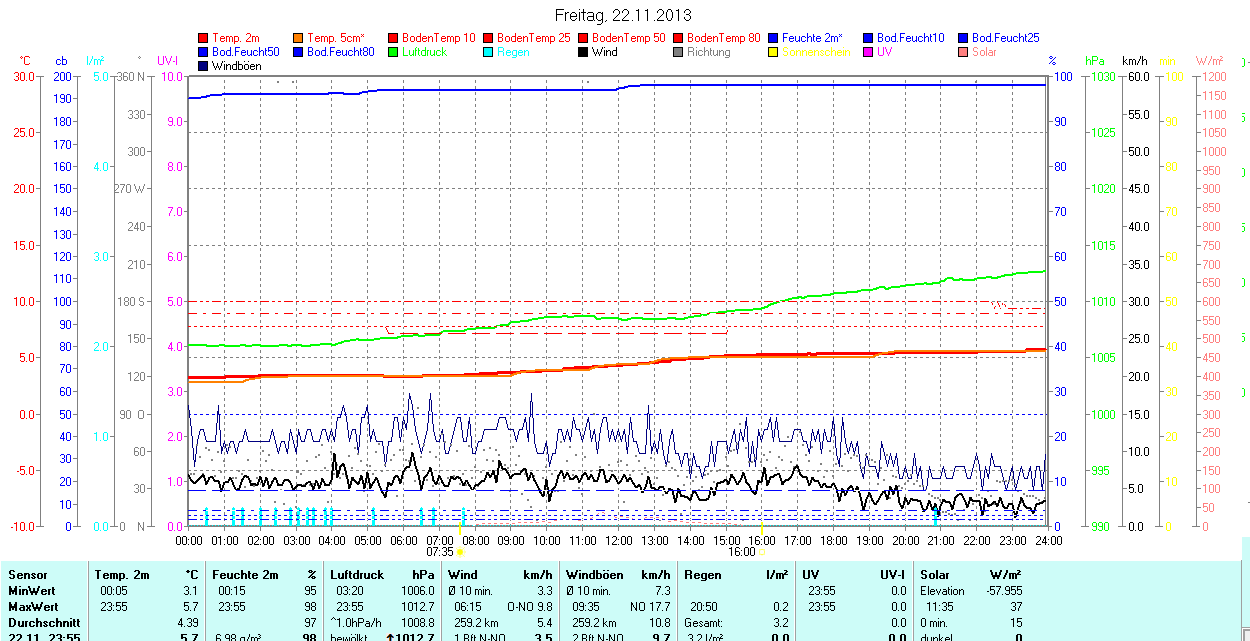The image size is (1250, 641).
Task: Click the chart title Freitag, 22.11.2013
Action: point(623,16)
